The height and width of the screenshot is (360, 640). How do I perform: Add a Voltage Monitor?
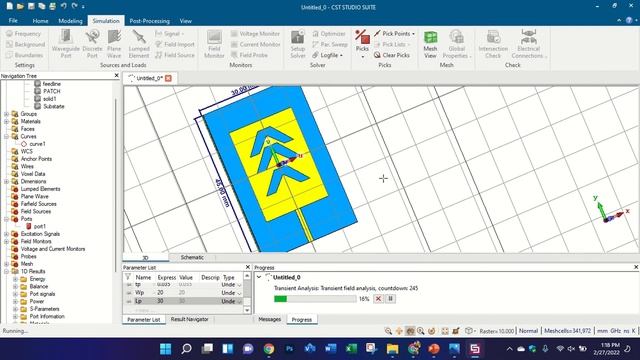[x=255, y=34]
